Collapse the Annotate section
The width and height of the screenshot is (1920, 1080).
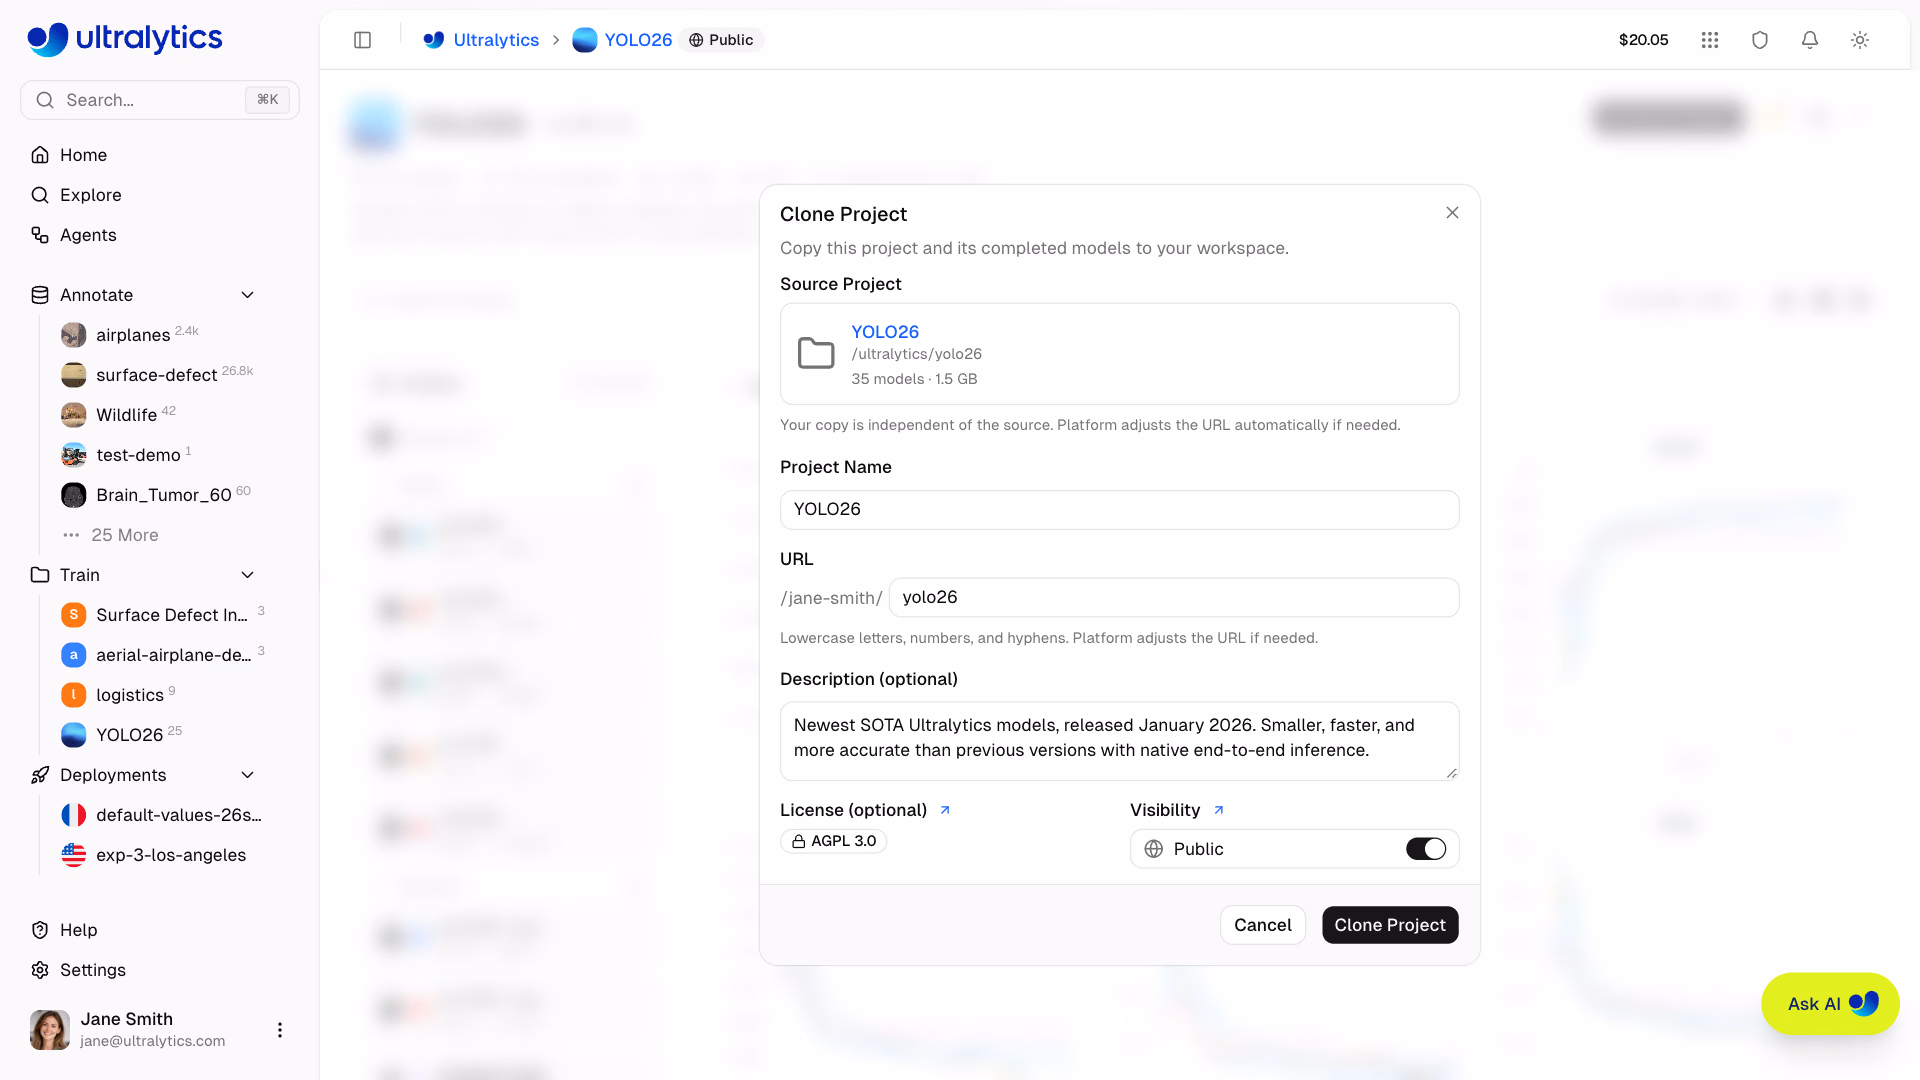tap(248, 295)
